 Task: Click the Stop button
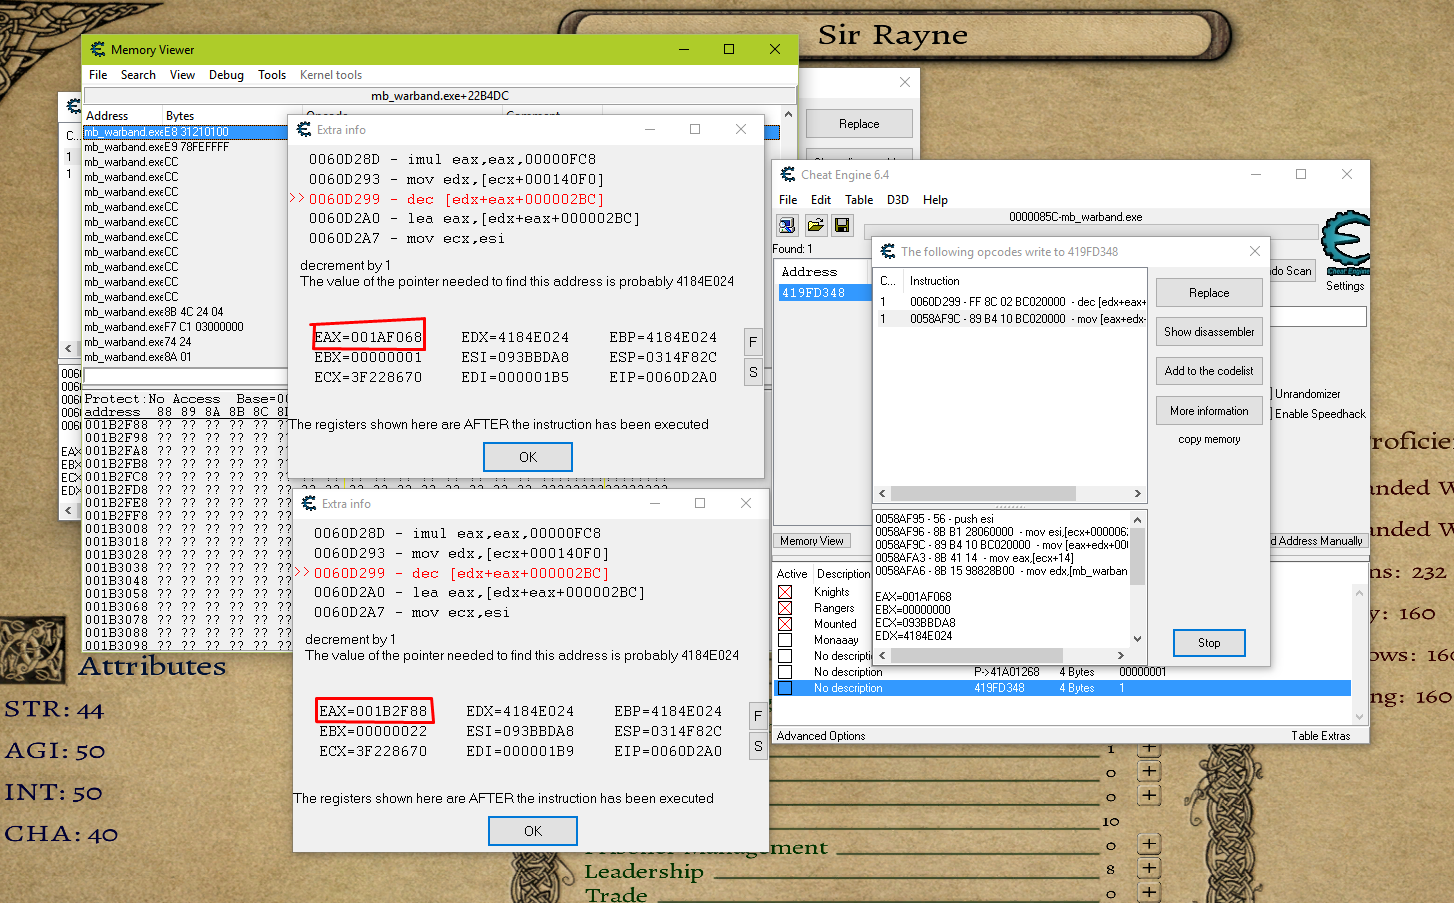pyautogui.click(x=1209, y=643)
